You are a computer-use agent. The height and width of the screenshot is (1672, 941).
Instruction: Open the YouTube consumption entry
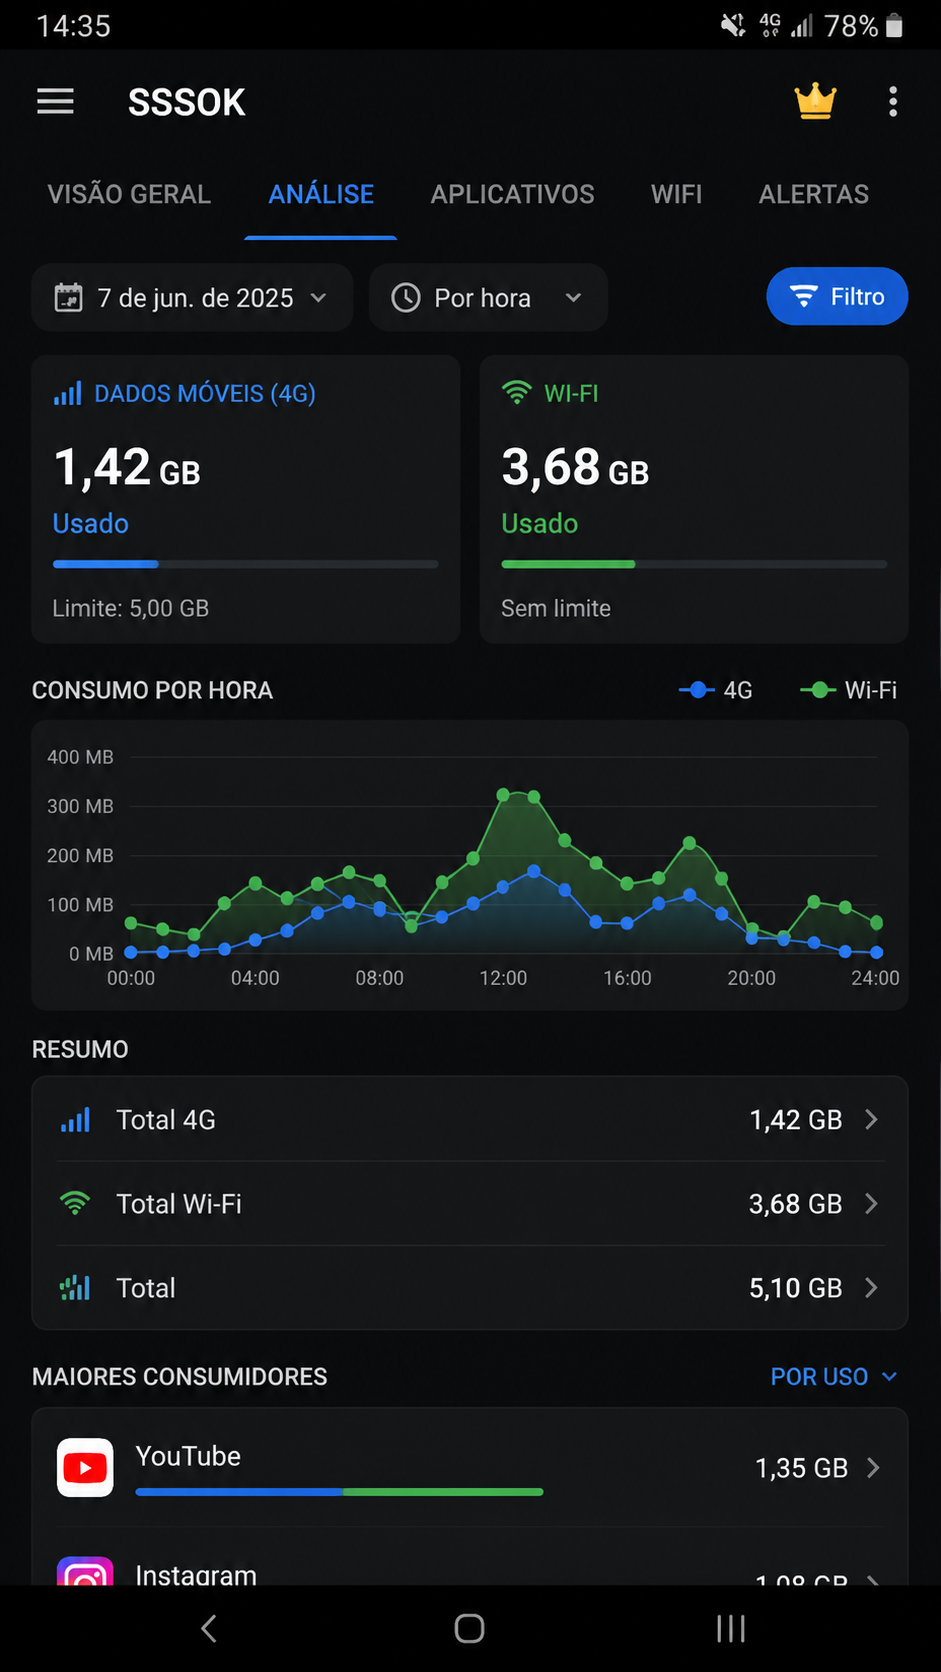pos(470,1467)
